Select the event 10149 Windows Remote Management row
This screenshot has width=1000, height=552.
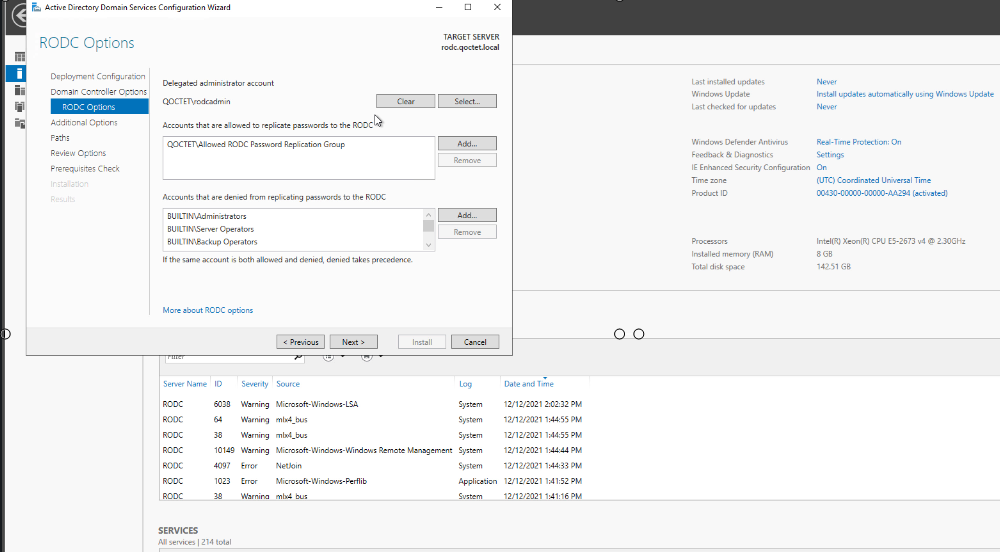click(x=372, y=450)
